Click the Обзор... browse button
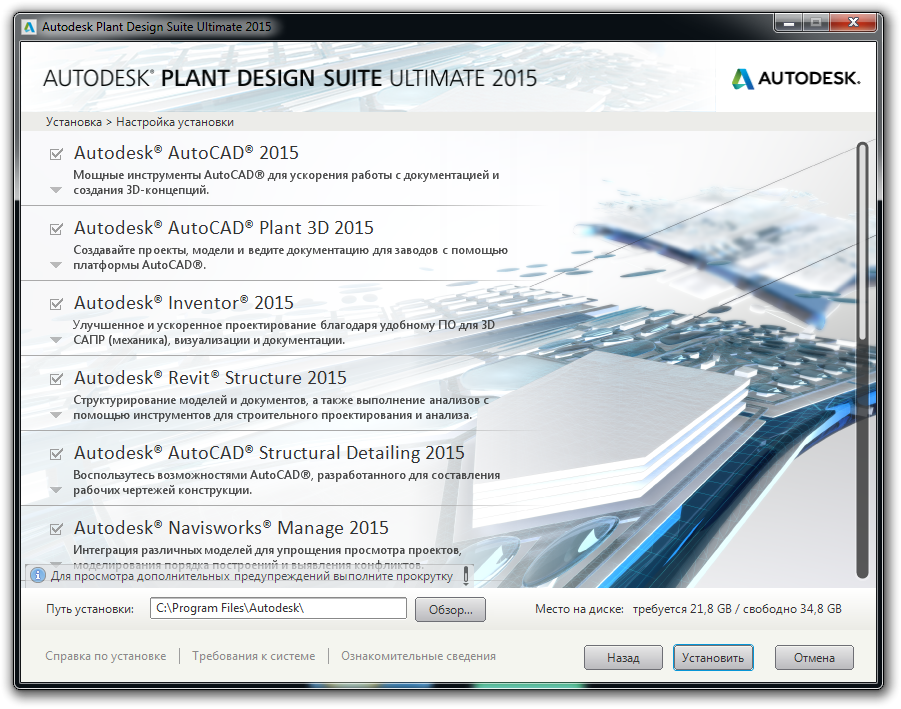 [x=450, y=610]
